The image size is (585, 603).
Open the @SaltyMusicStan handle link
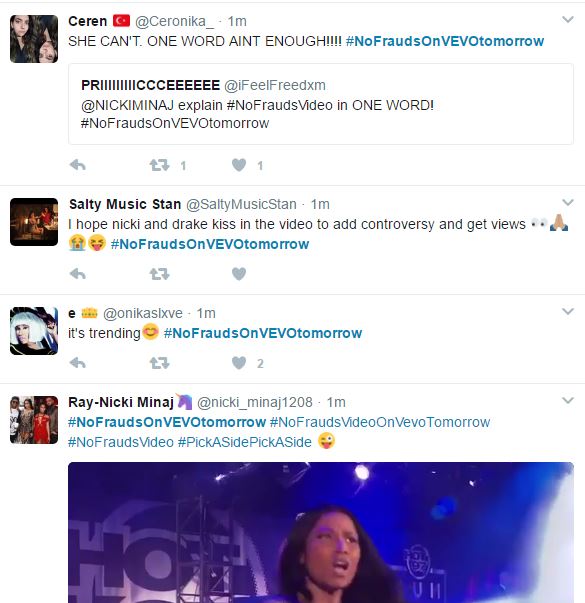pos(241,204)
